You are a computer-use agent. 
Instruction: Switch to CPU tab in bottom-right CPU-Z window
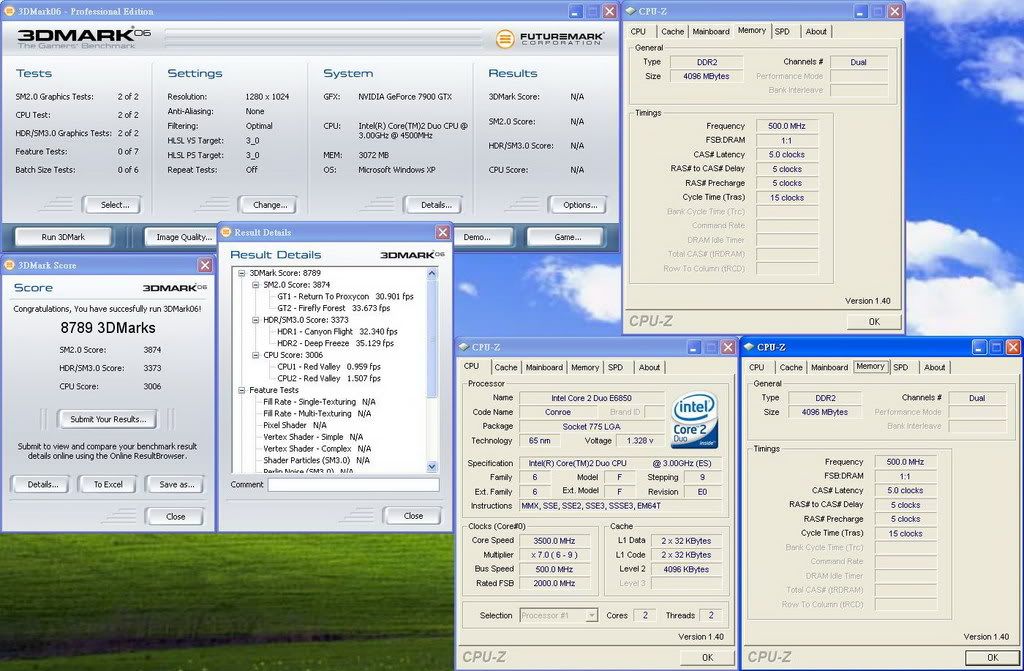pos(756,367)
